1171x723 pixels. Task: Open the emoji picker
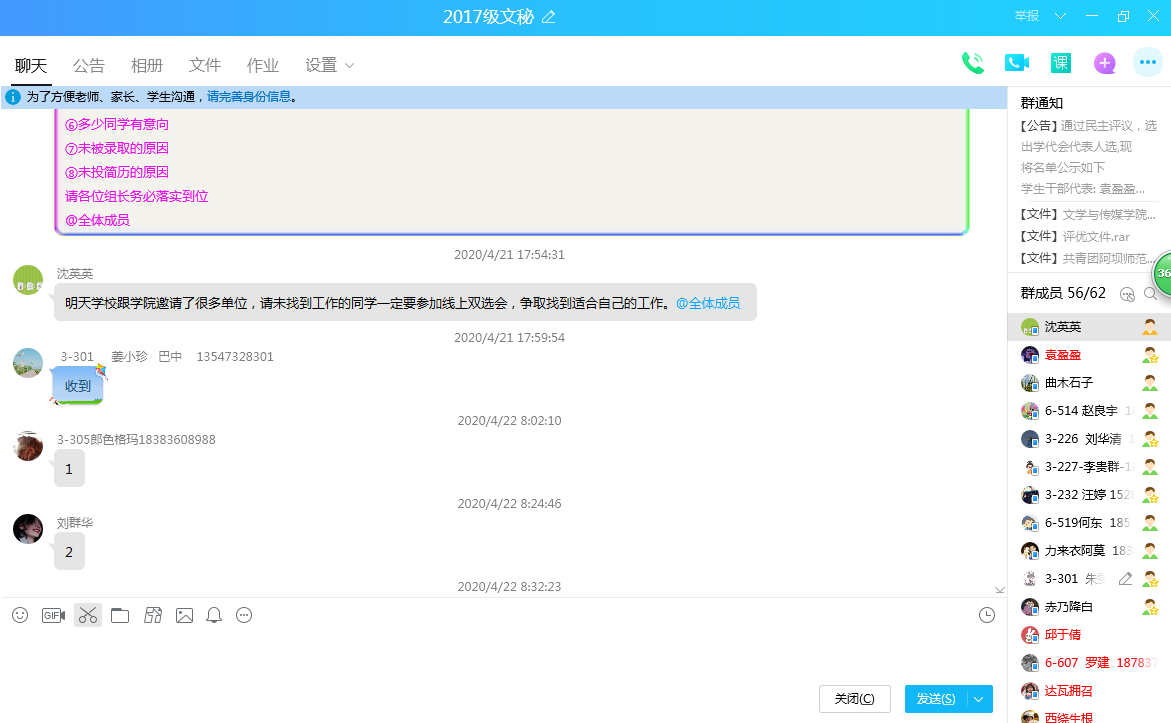point(20,615)
